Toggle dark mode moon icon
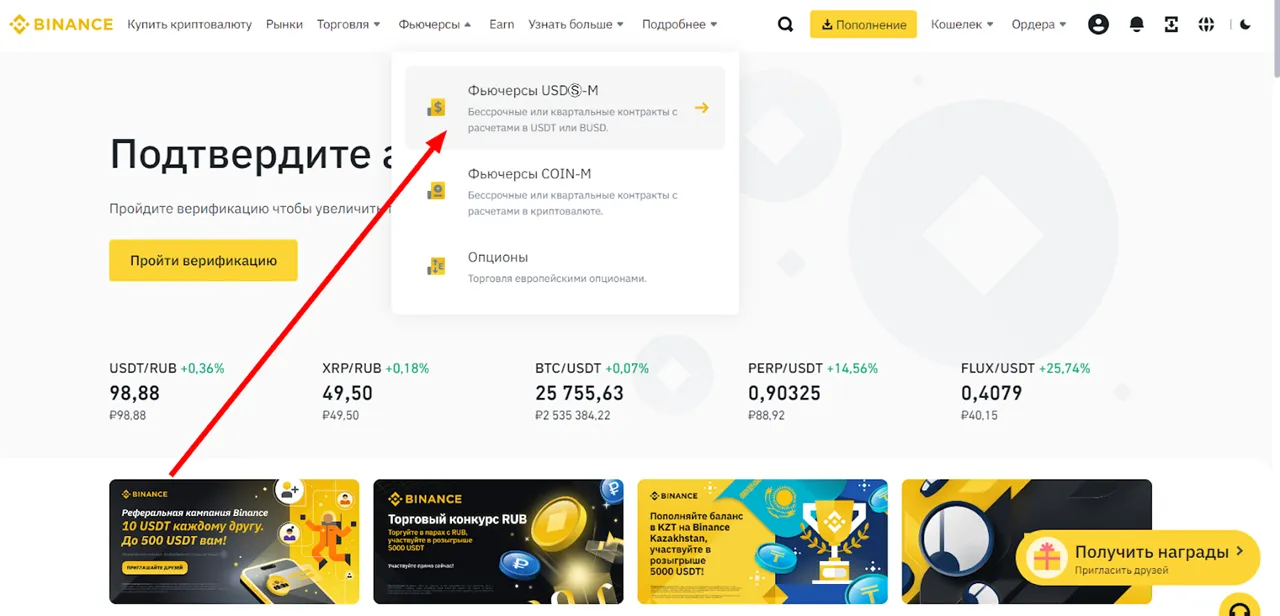The width and height of the screenshot is (1280, 616). 1245,25
